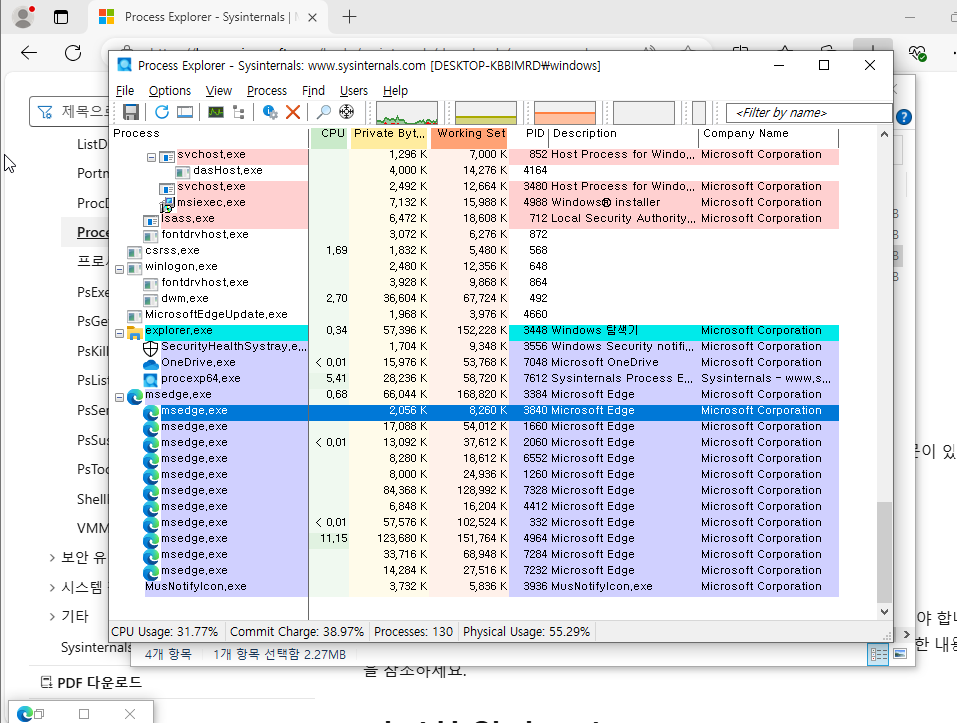
Task: Collapse the winlogon.exe tree node
Action: (x=120, y=269)
